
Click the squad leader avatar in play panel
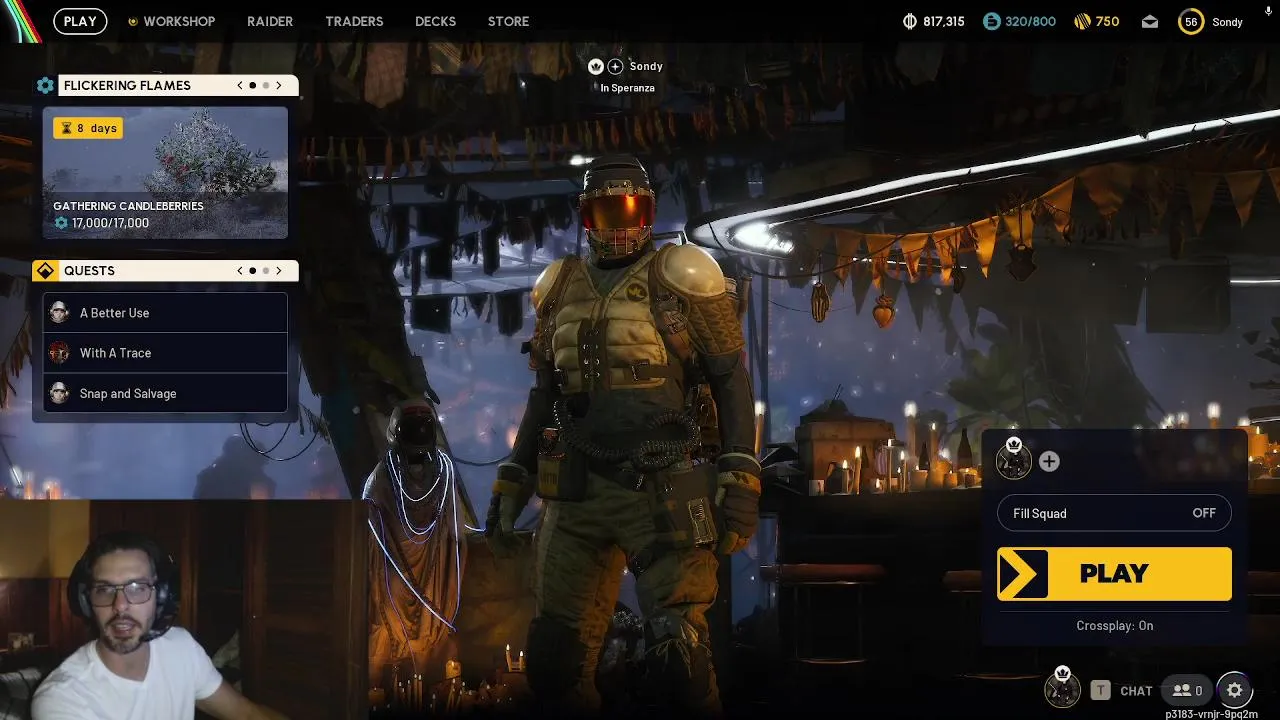[x=1013, y=461]
